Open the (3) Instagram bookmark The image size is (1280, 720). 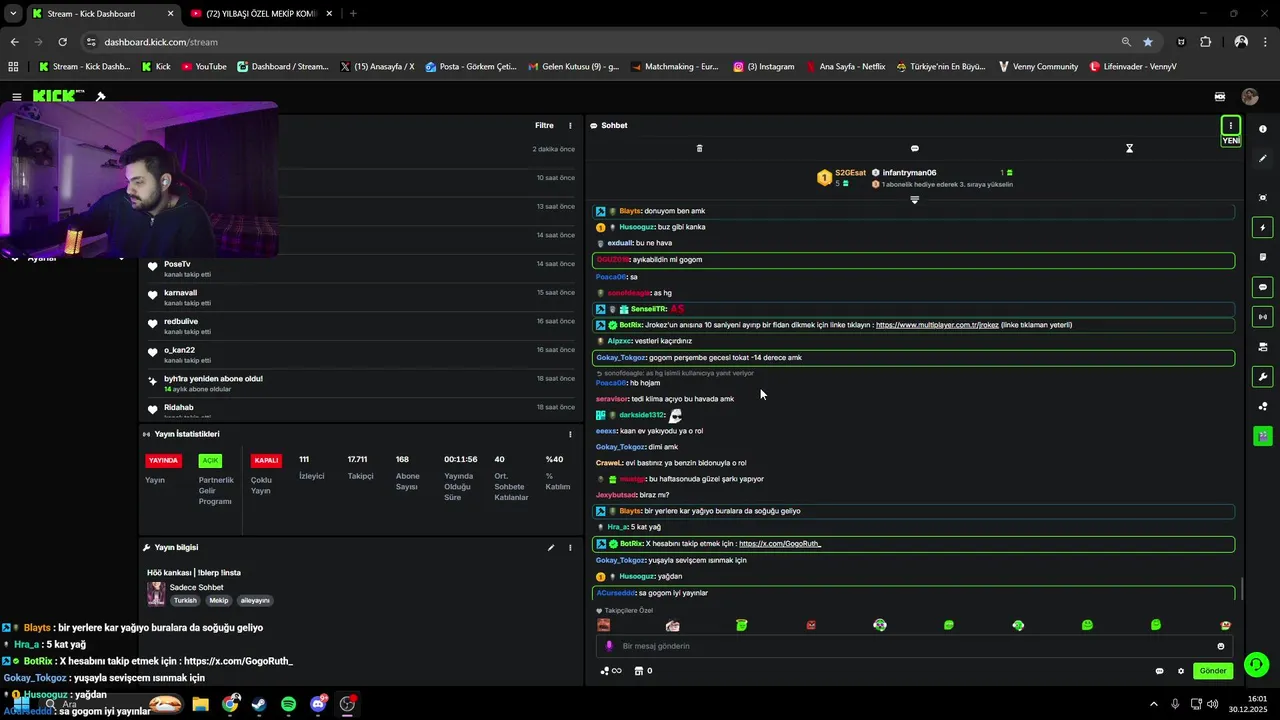(x=763, y=67)
